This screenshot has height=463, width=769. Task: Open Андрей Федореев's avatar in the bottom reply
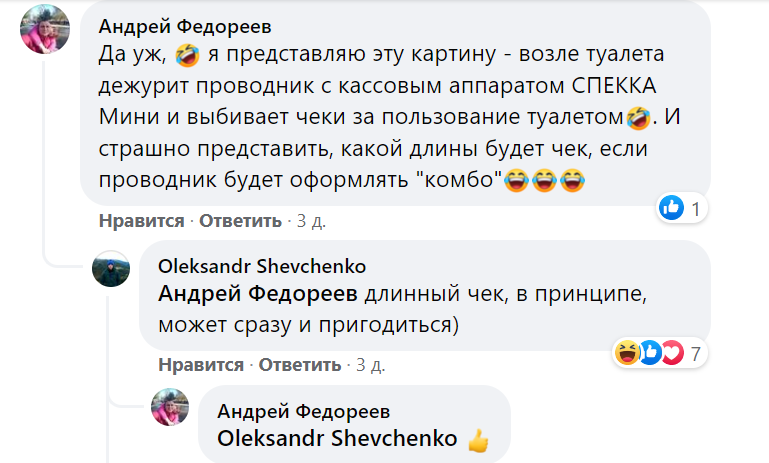(x=170, y=408)
